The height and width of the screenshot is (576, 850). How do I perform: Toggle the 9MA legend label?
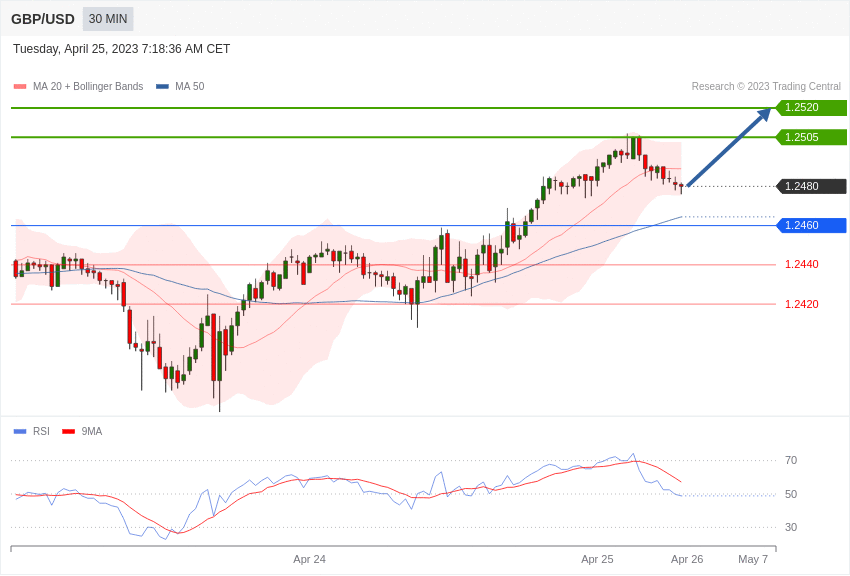pos(92,432)
